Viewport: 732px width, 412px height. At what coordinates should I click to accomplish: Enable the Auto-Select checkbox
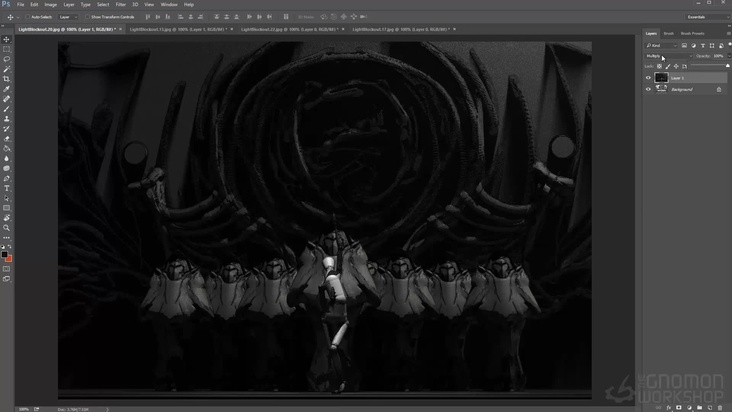coord(28,17)
